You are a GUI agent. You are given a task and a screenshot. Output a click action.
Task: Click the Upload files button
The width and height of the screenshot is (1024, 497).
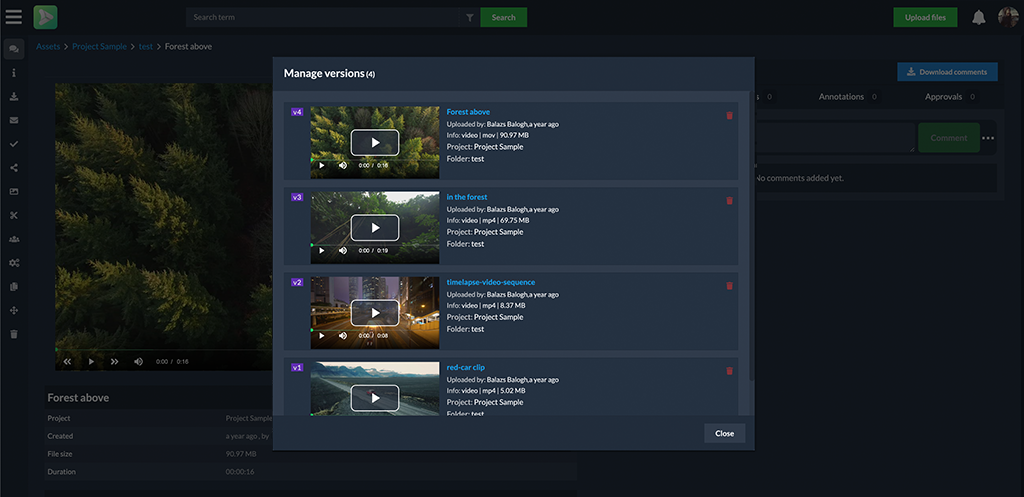click(x=925, y=18)
